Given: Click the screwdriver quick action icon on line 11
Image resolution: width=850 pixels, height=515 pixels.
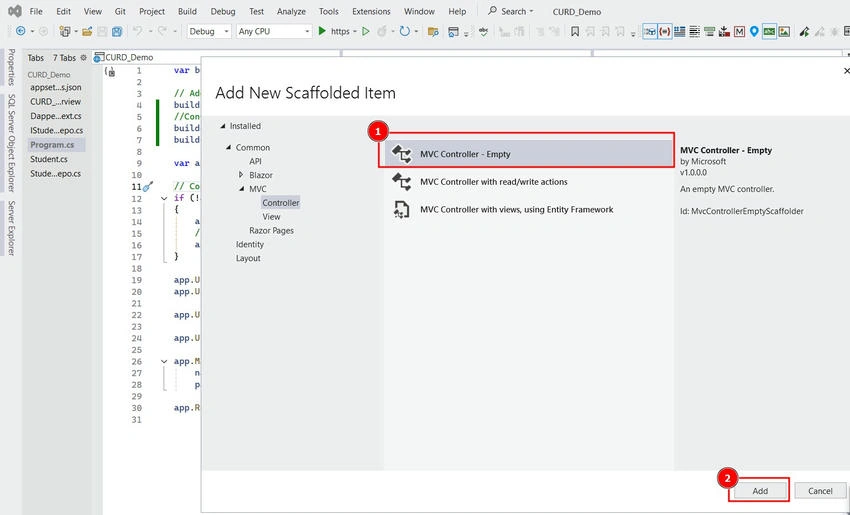Looking at the screenshot, I should (148, 186).
